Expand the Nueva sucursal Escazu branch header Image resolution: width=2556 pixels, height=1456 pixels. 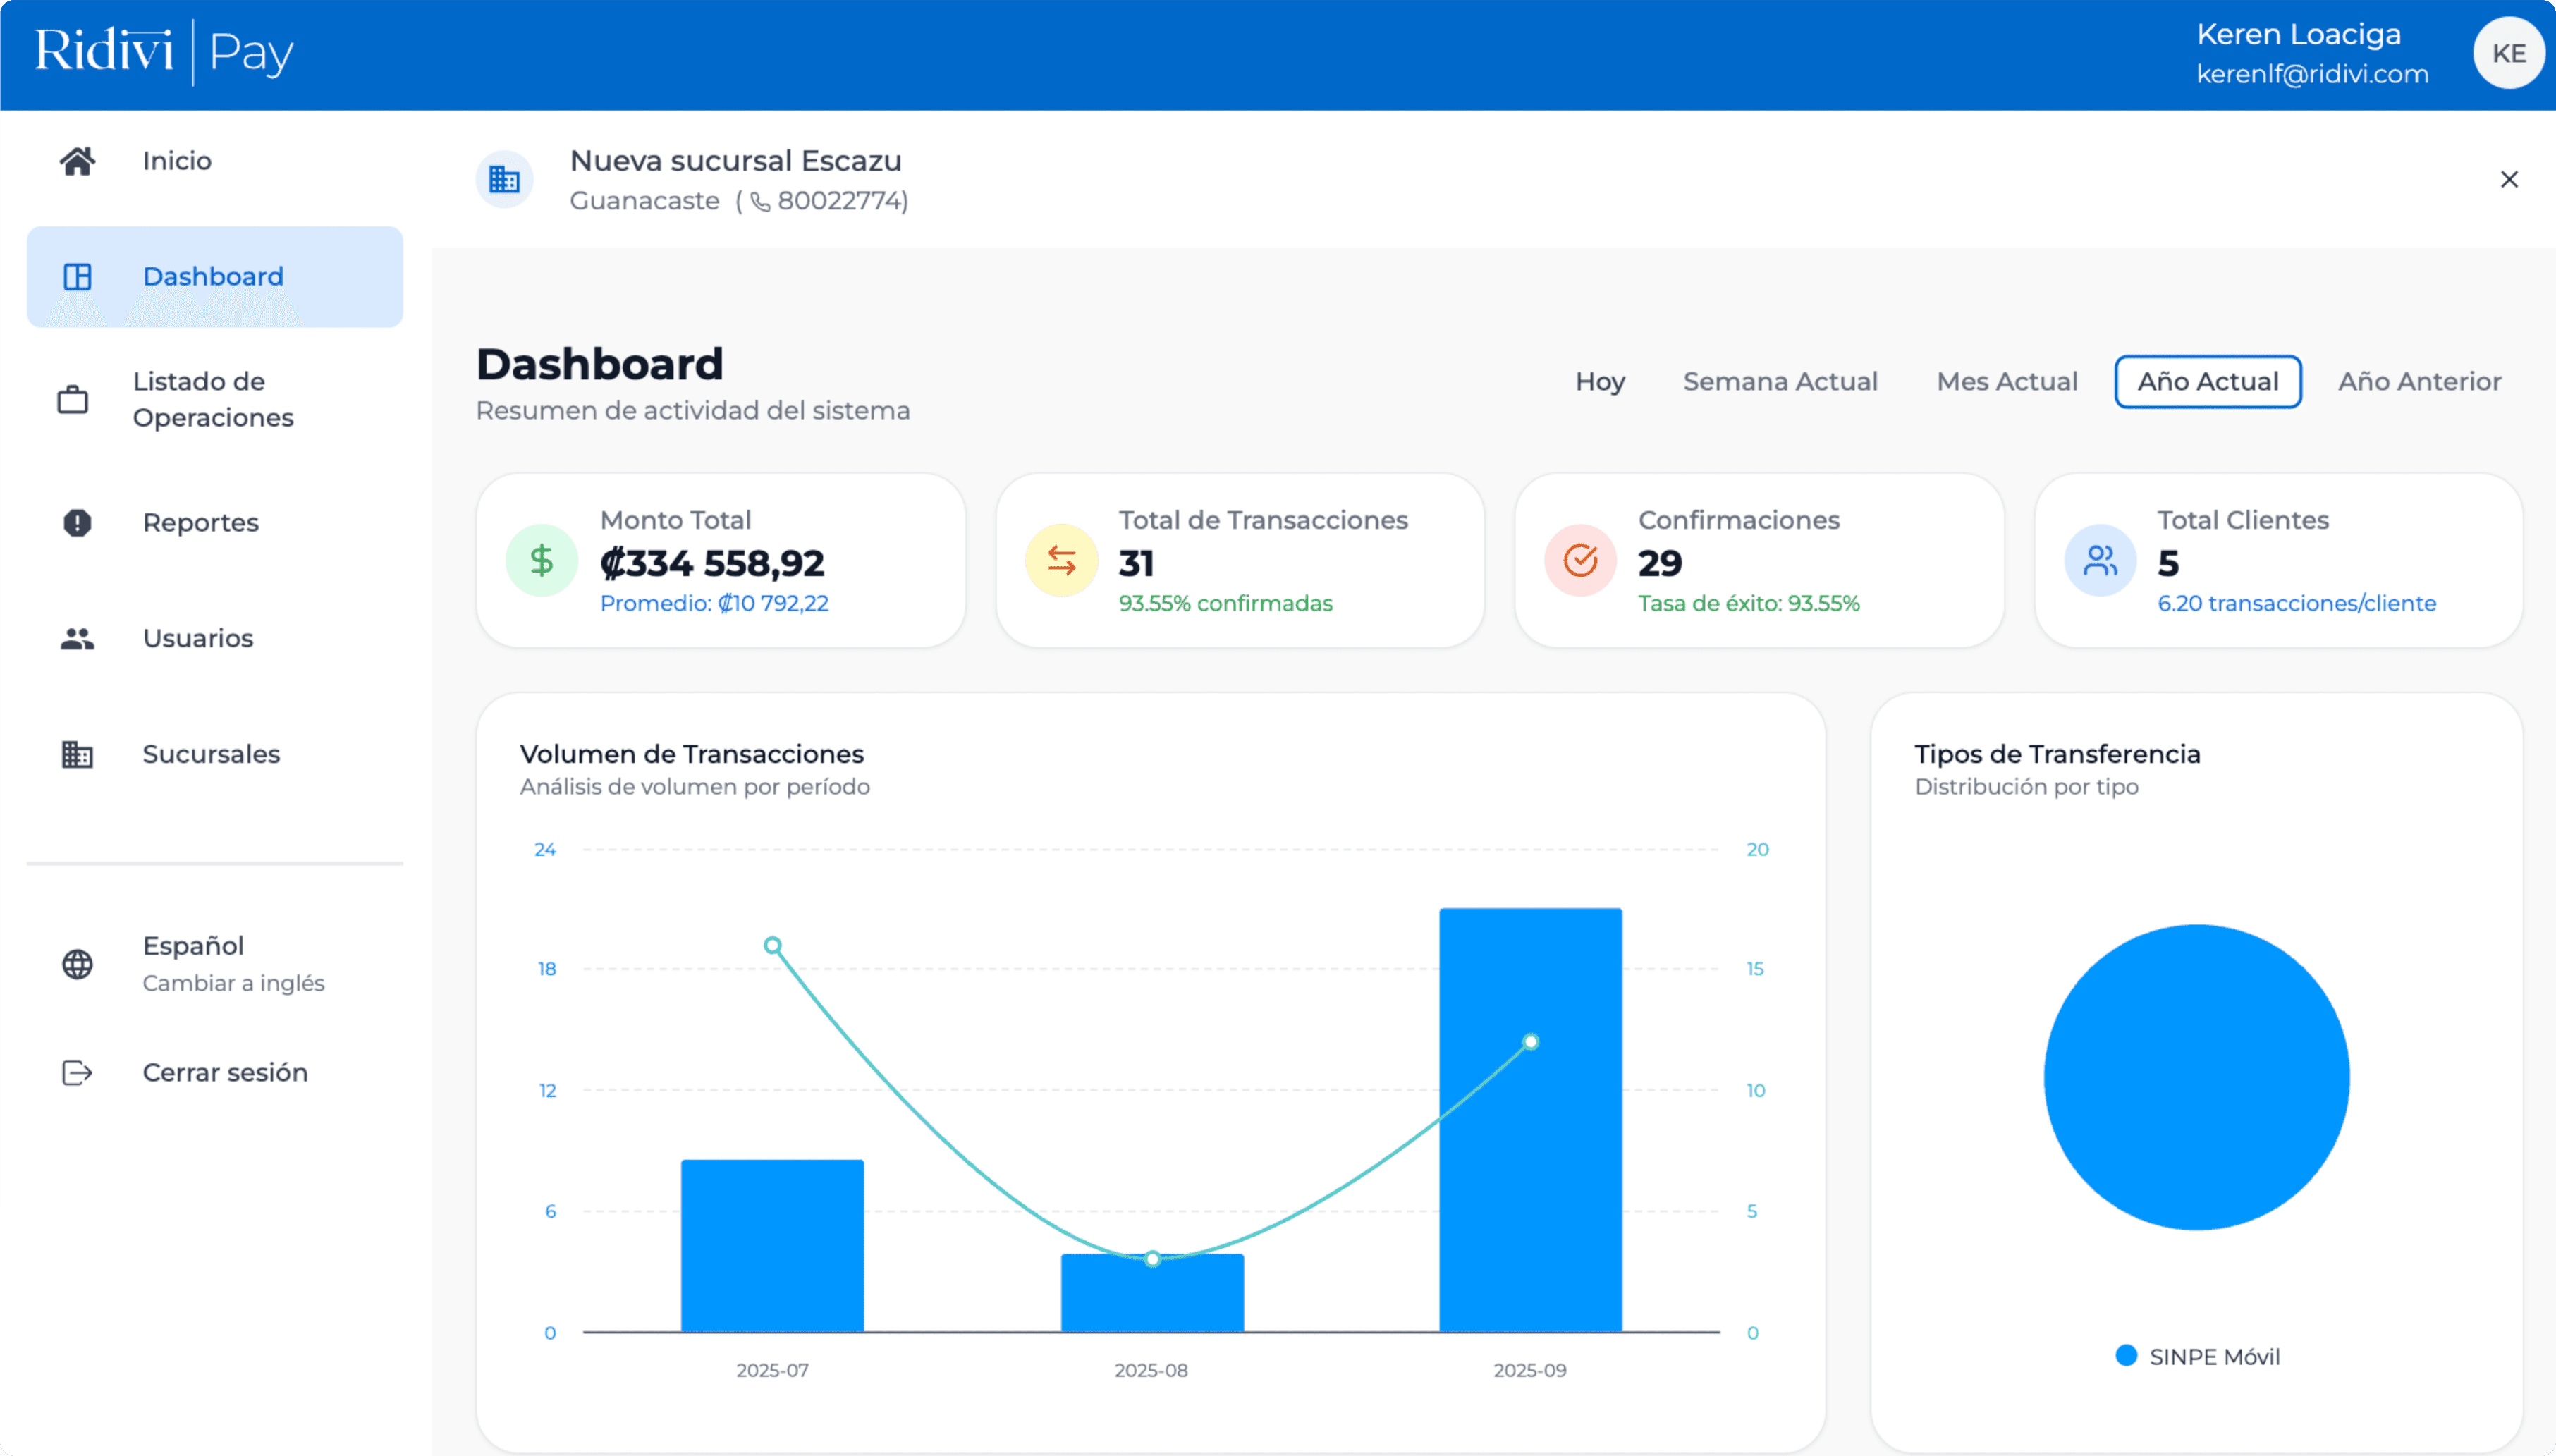pyautogui.click(x=736, y=160)
